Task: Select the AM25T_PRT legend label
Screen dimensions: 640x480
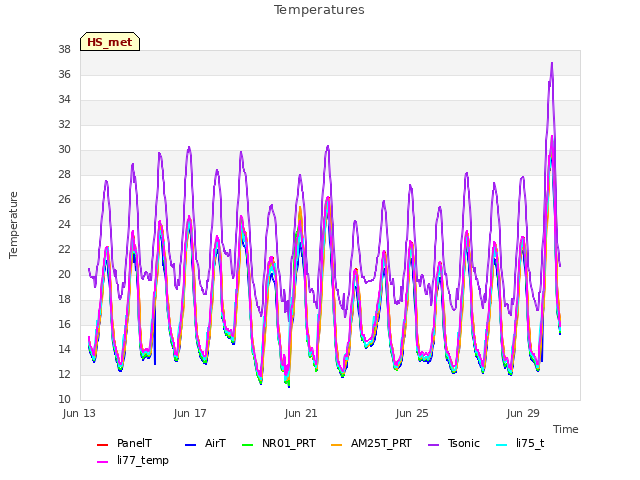Action: (381, 443)
